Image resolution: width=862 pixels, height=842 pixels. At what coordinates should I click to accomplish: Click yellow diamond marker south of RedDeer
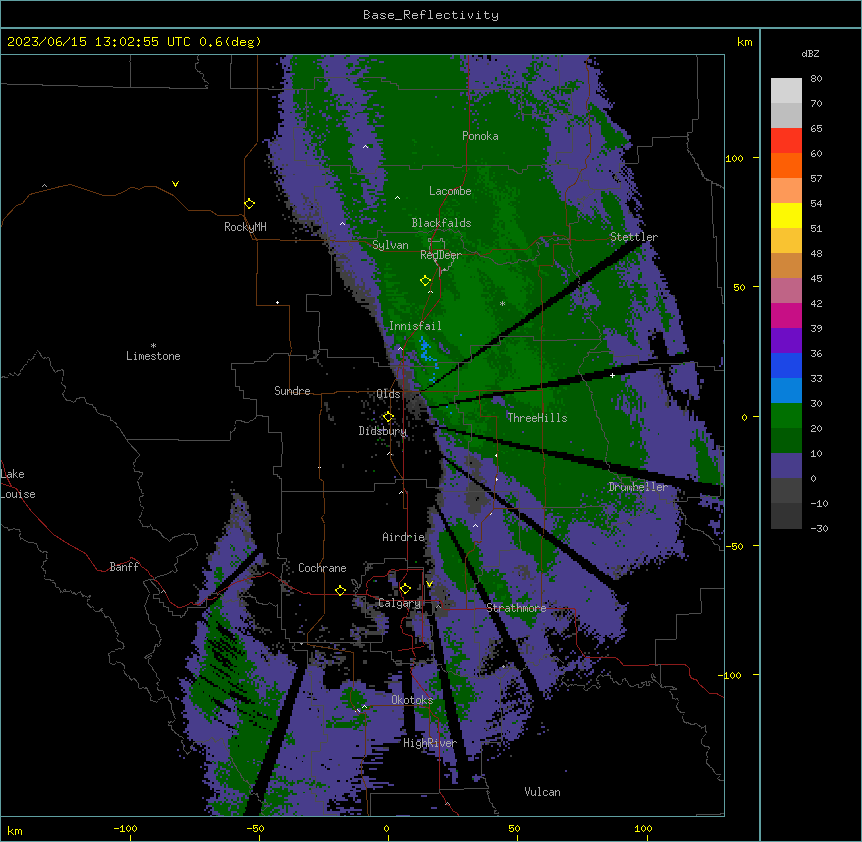tap(425, 281)
